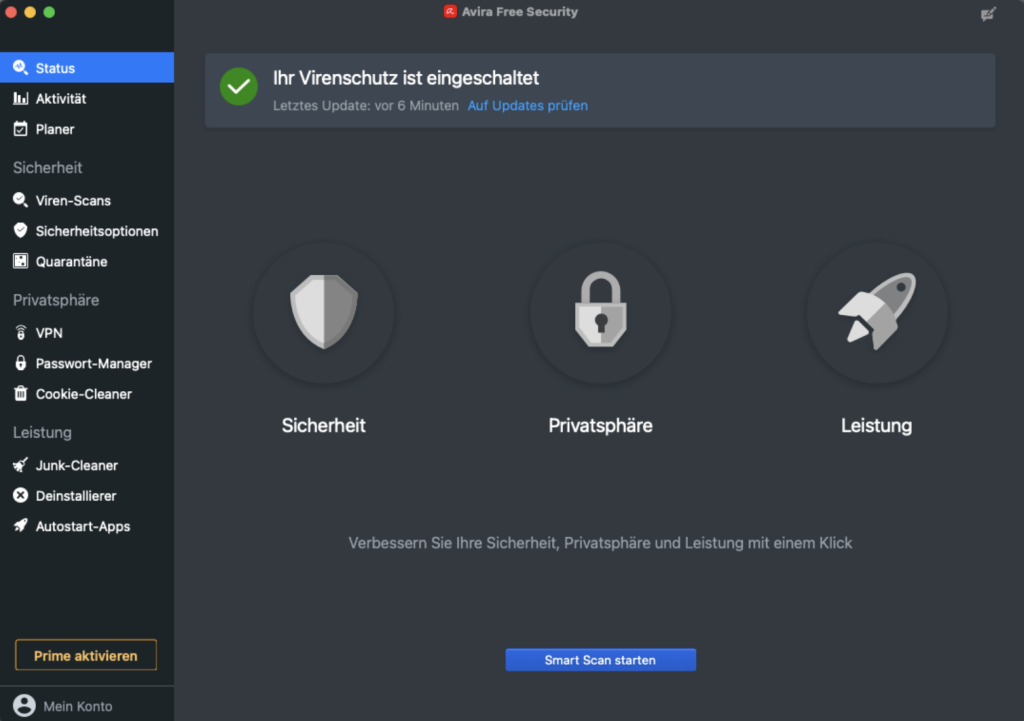Viewport: 1024px width, 721px height.
Task: Select Deinstallierer in the sidebar
Action: 76,496
